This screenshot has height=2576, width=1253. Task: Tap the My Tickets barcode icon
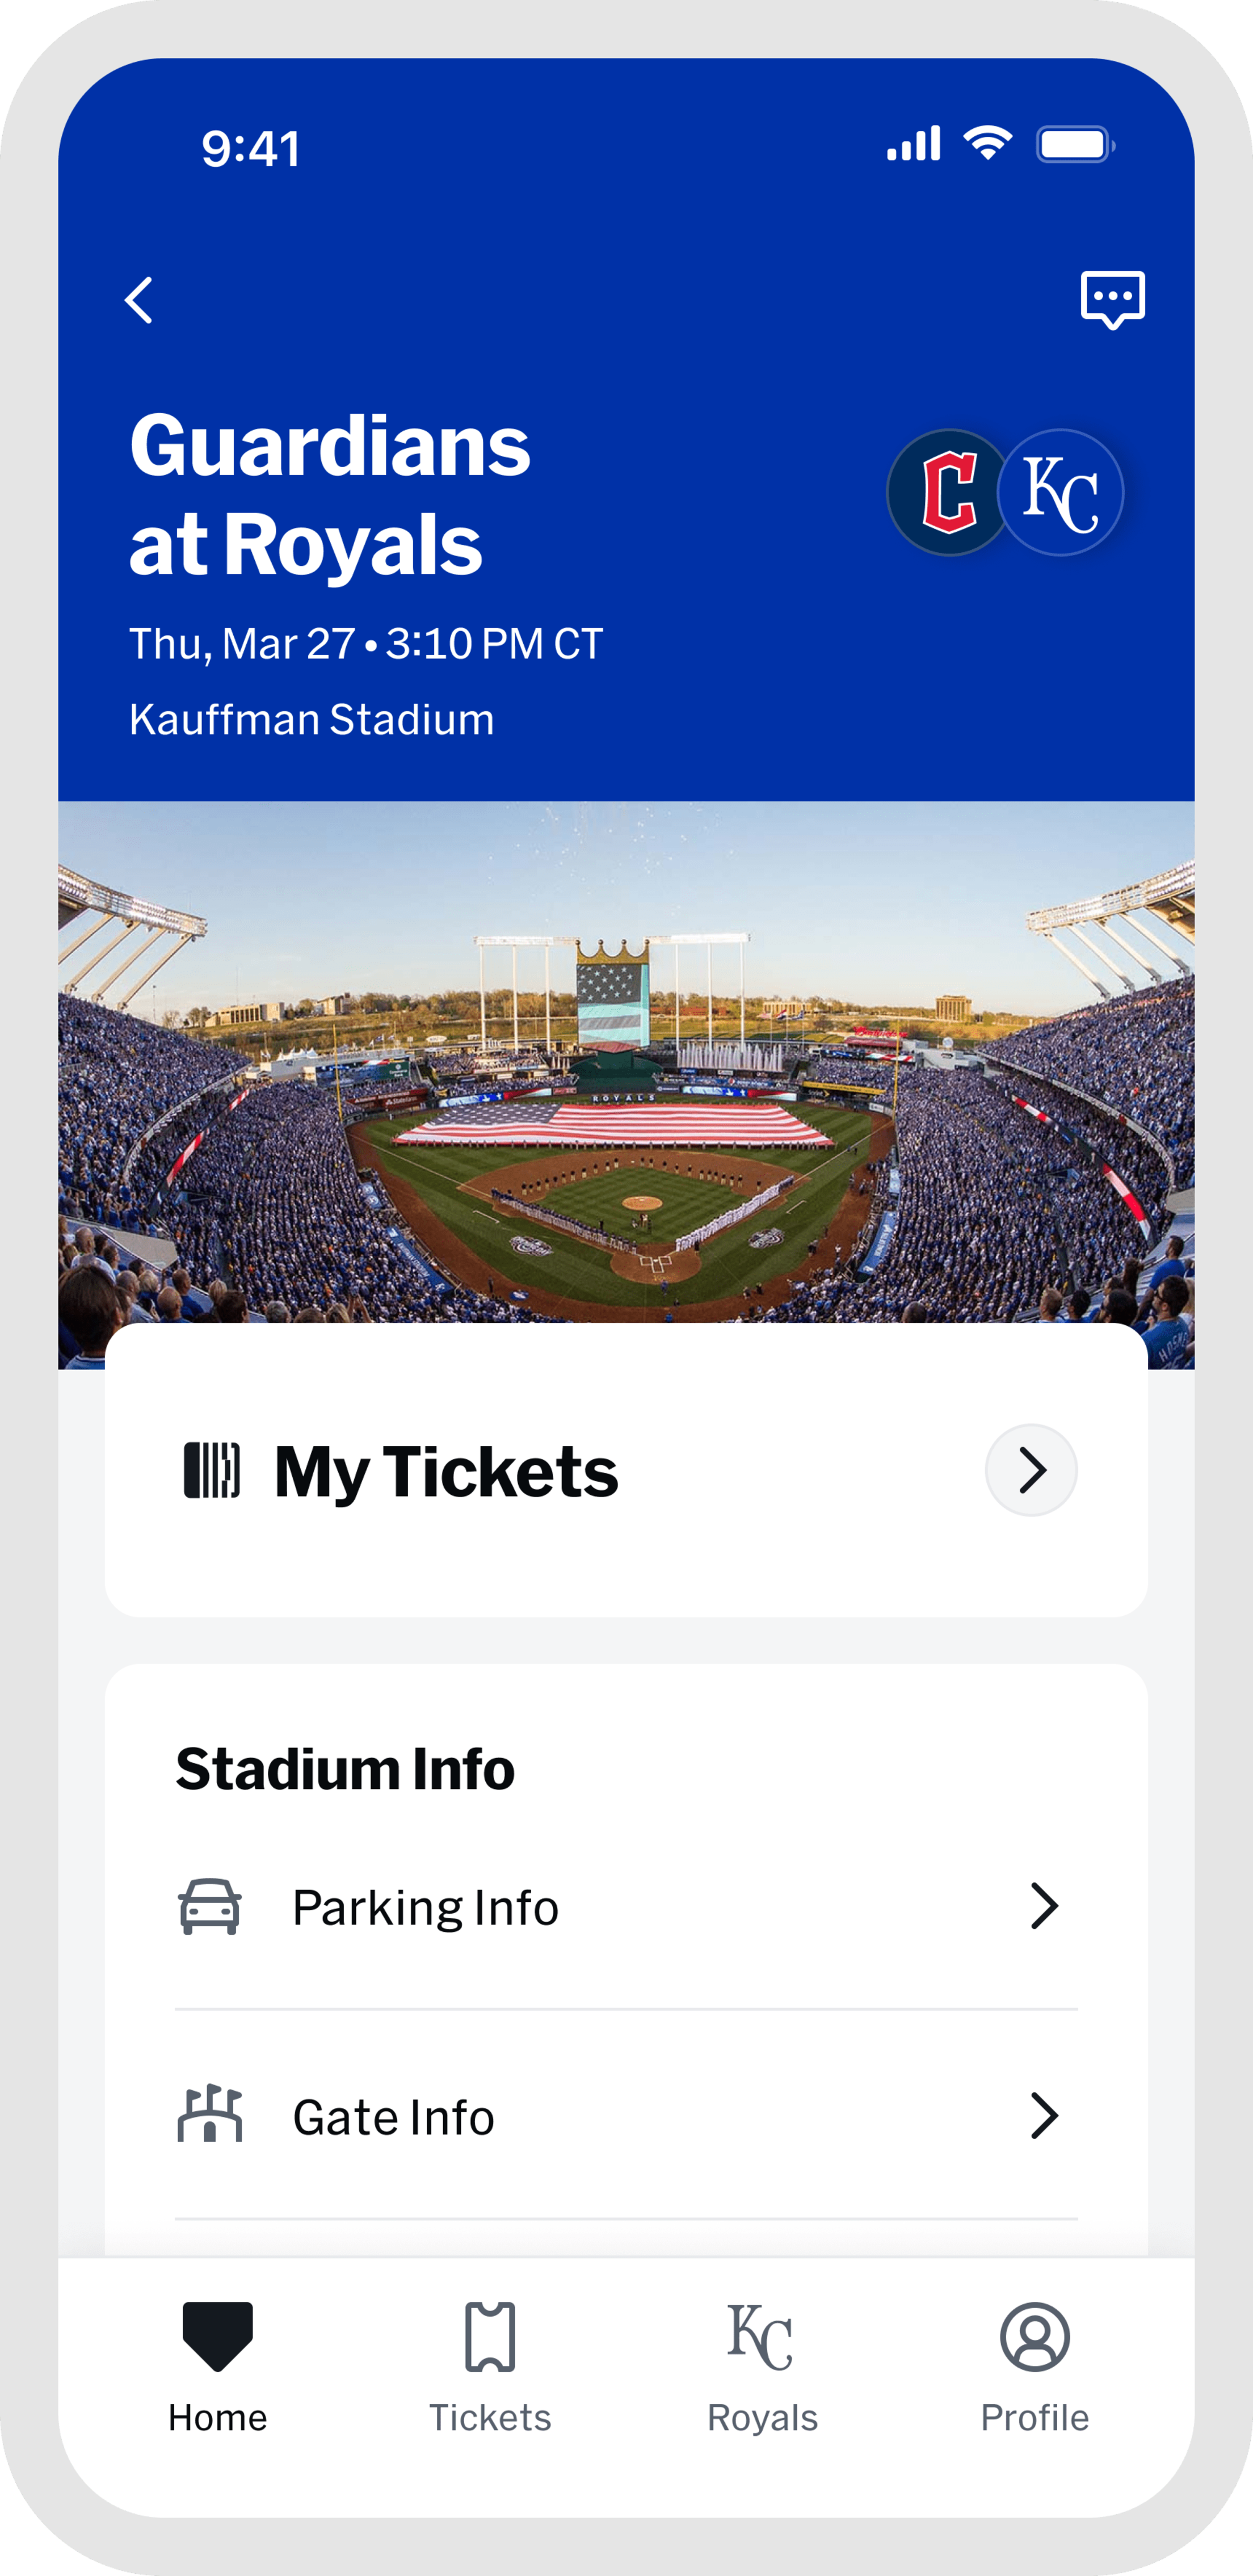[212, 1470]
